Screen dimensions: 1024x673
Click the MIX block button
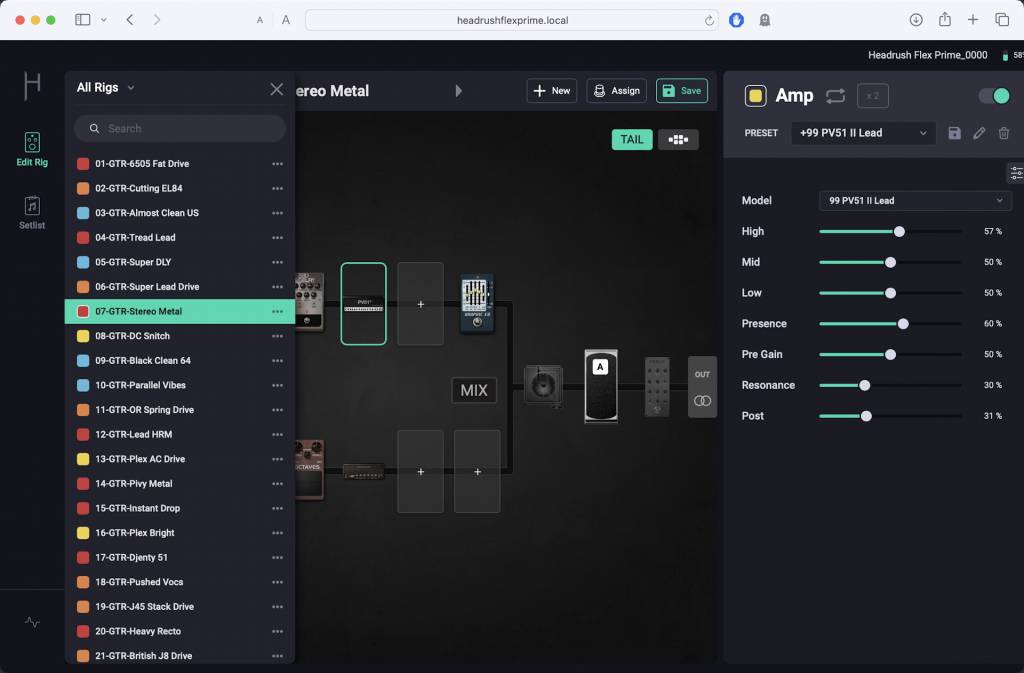click(474, 390)
